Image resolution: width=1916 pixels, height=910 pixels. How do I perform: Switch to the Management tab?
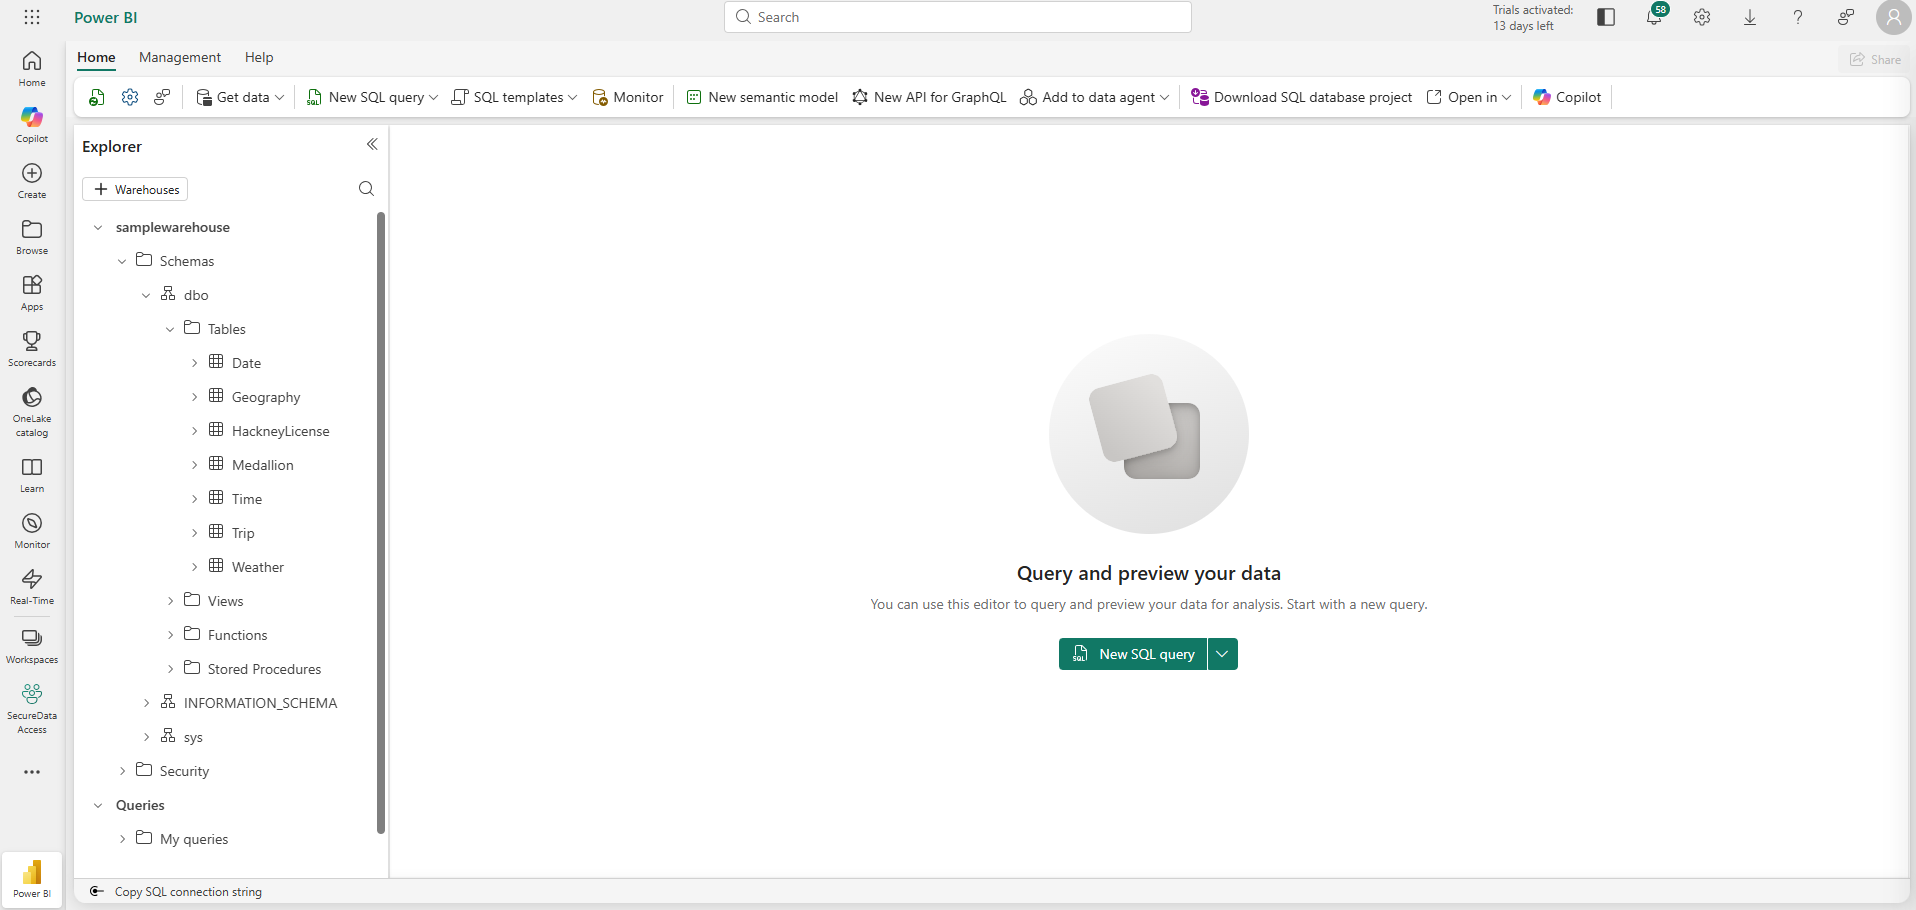click(180, 57)
